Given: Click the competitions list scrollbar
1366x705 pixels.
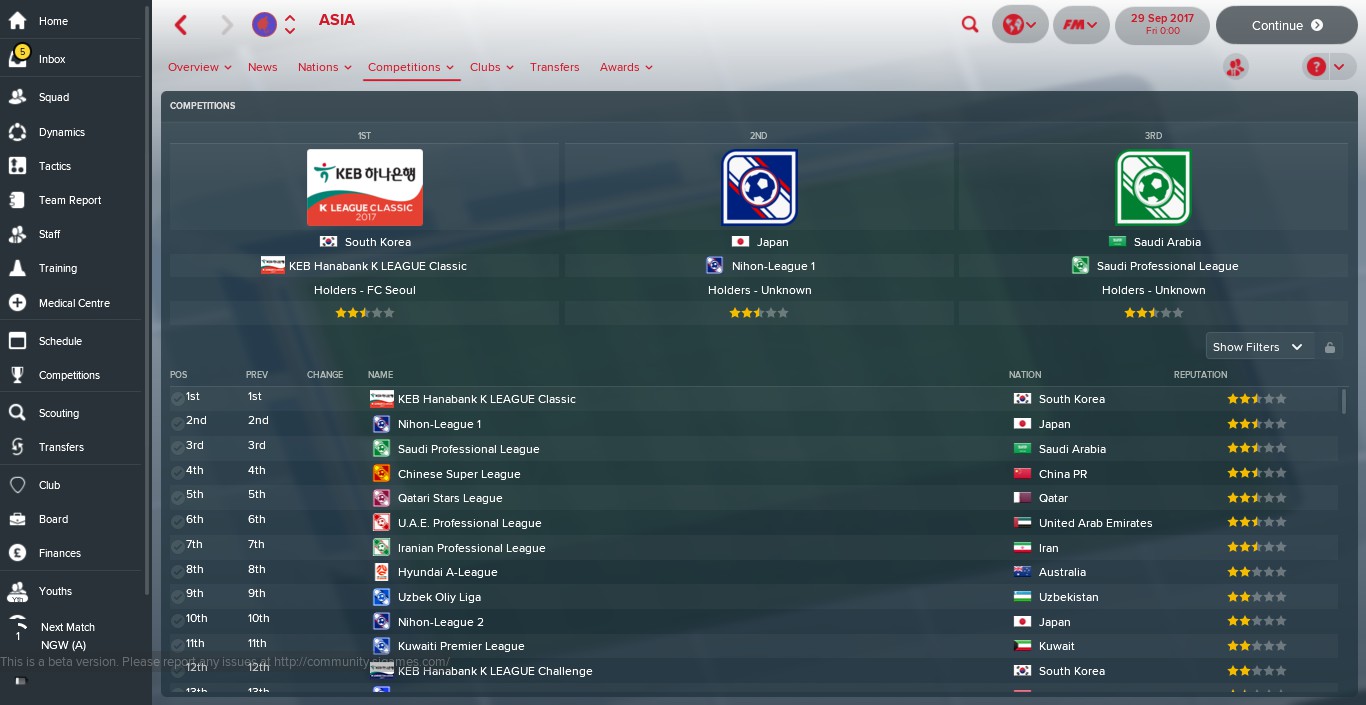Looking at the screenshot, I should pos(1343,401).
